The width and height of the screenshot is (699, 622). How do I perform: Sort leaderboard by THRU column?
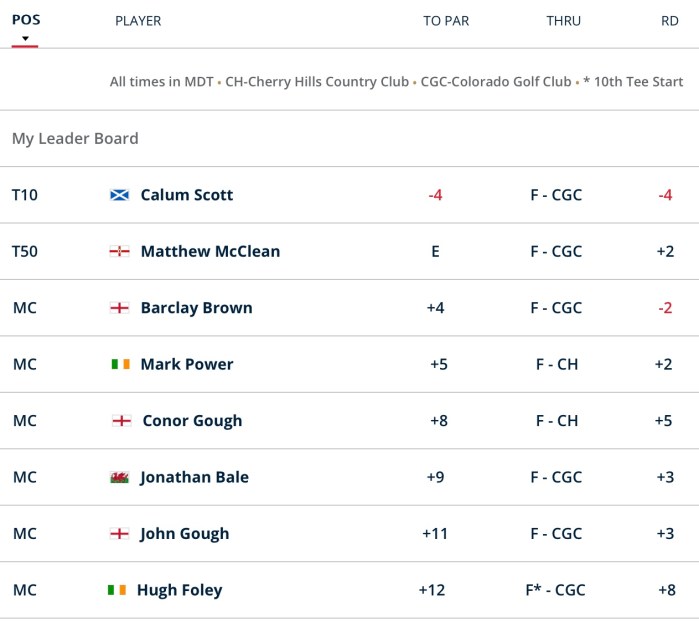[x=563, y=21]
